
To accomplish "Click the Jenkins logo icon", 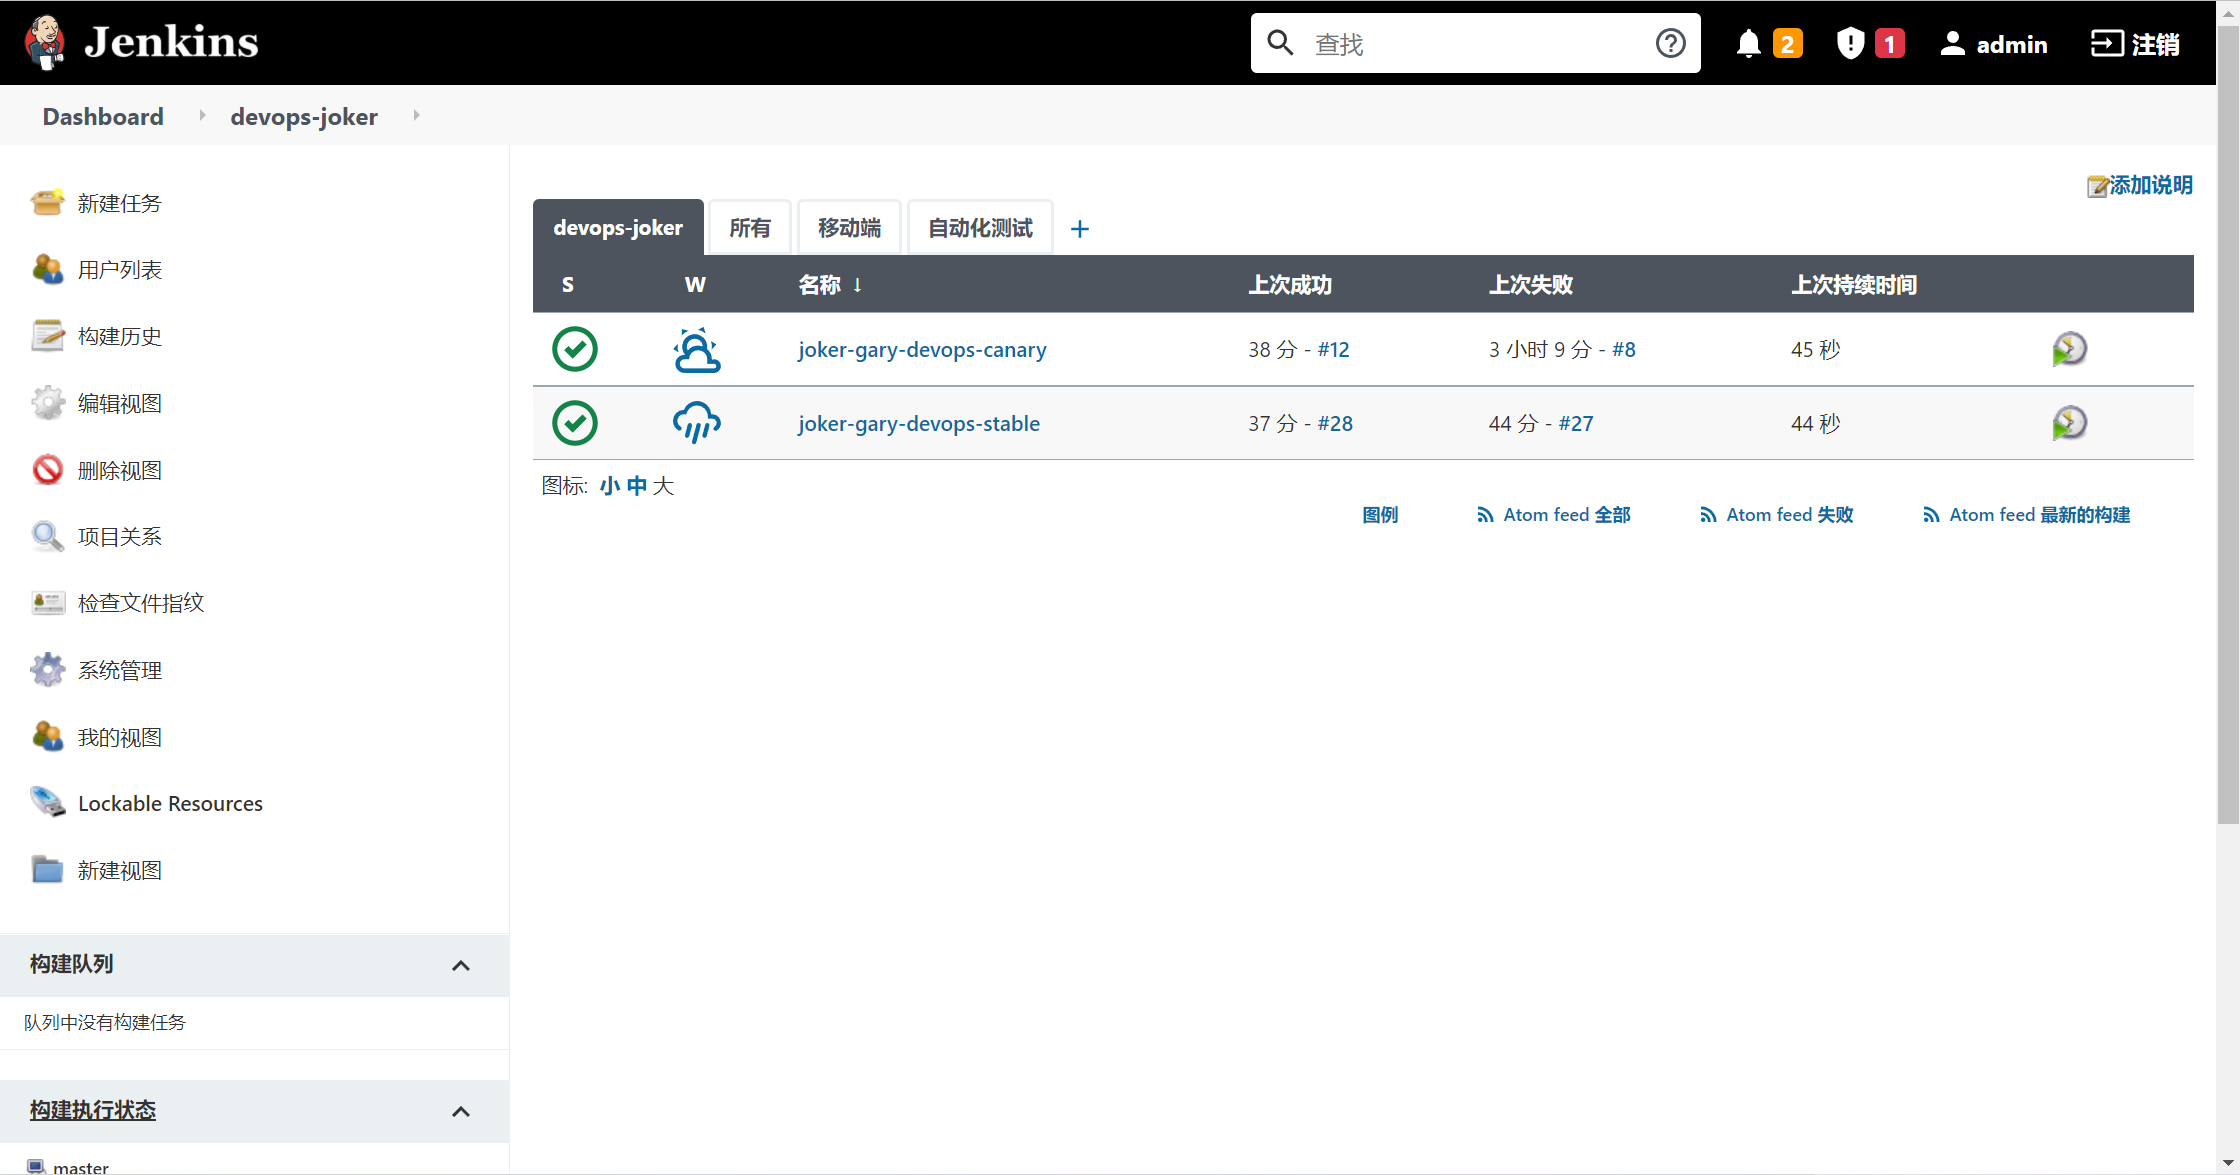I will tap(44, 42).
